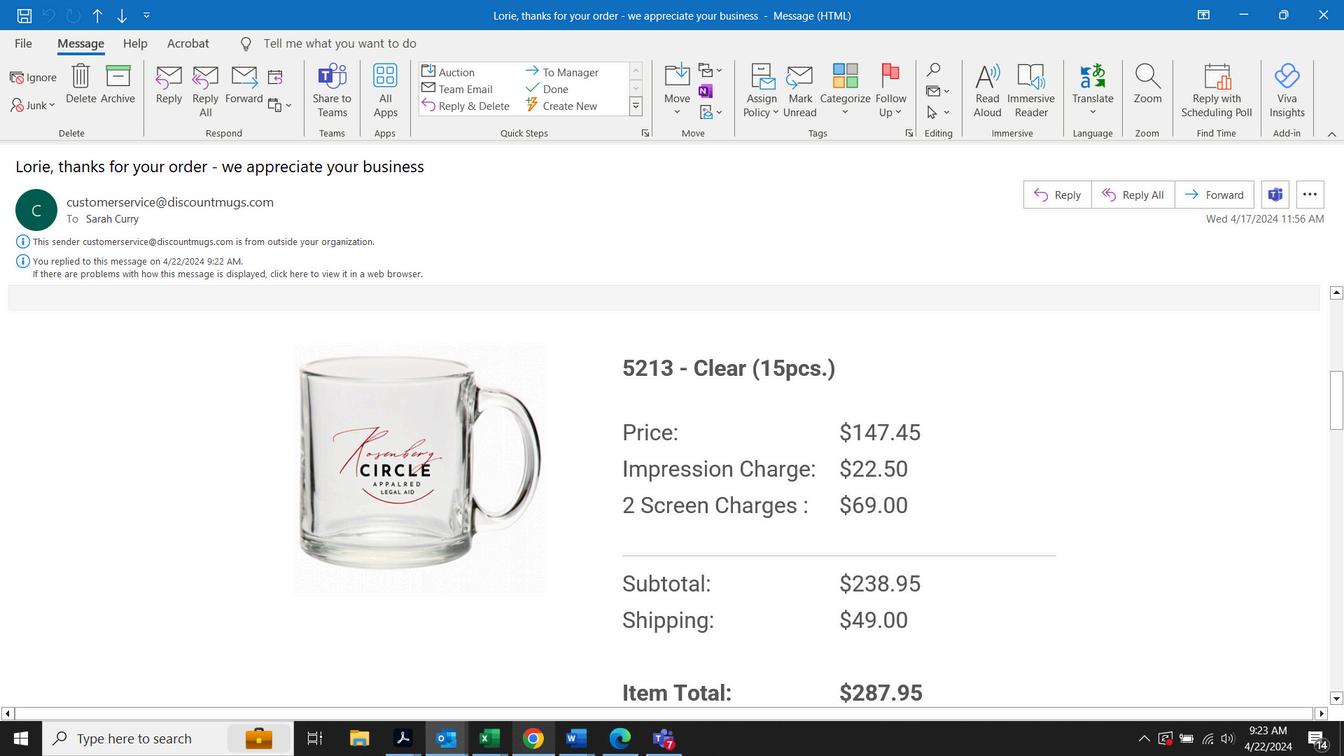
Task: Click the Reply button in the message header
Action: (x=1057, y=195)
